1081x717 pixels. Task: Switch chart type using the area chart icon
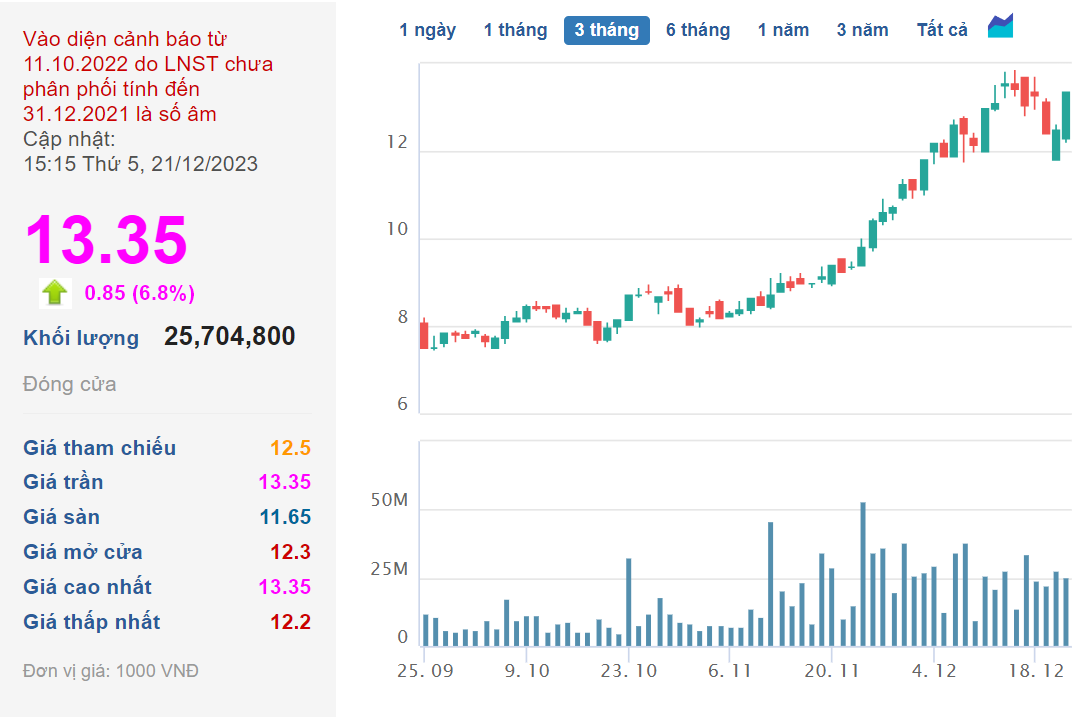pos(1000,27)
